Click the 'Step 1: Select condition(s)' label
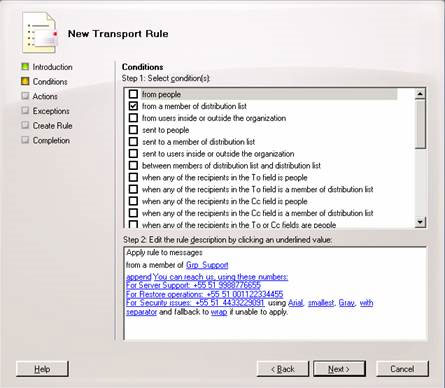The height and width of the screenshot is (388, 445). pyautogui.click(x=166, y=79)
